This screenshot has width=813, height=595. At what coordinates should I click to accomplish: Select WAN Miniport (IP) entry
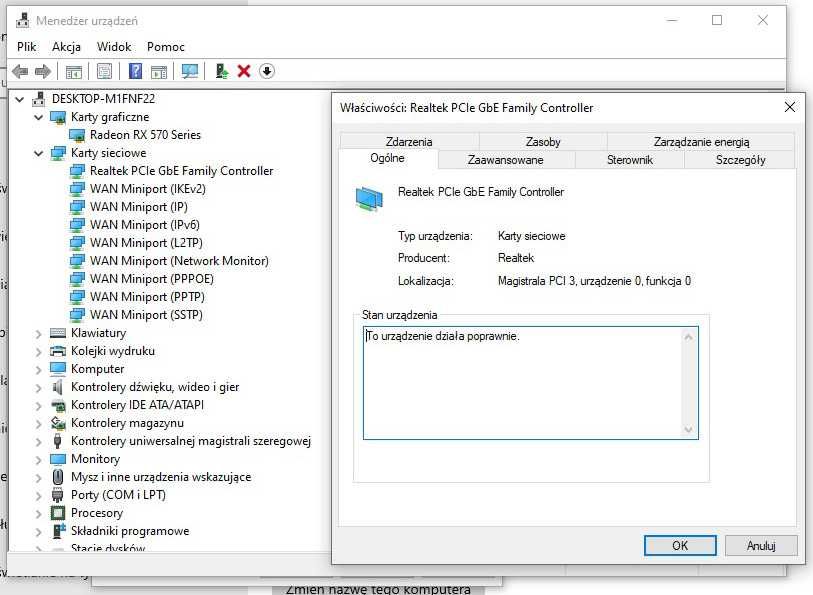coord(139,207)
